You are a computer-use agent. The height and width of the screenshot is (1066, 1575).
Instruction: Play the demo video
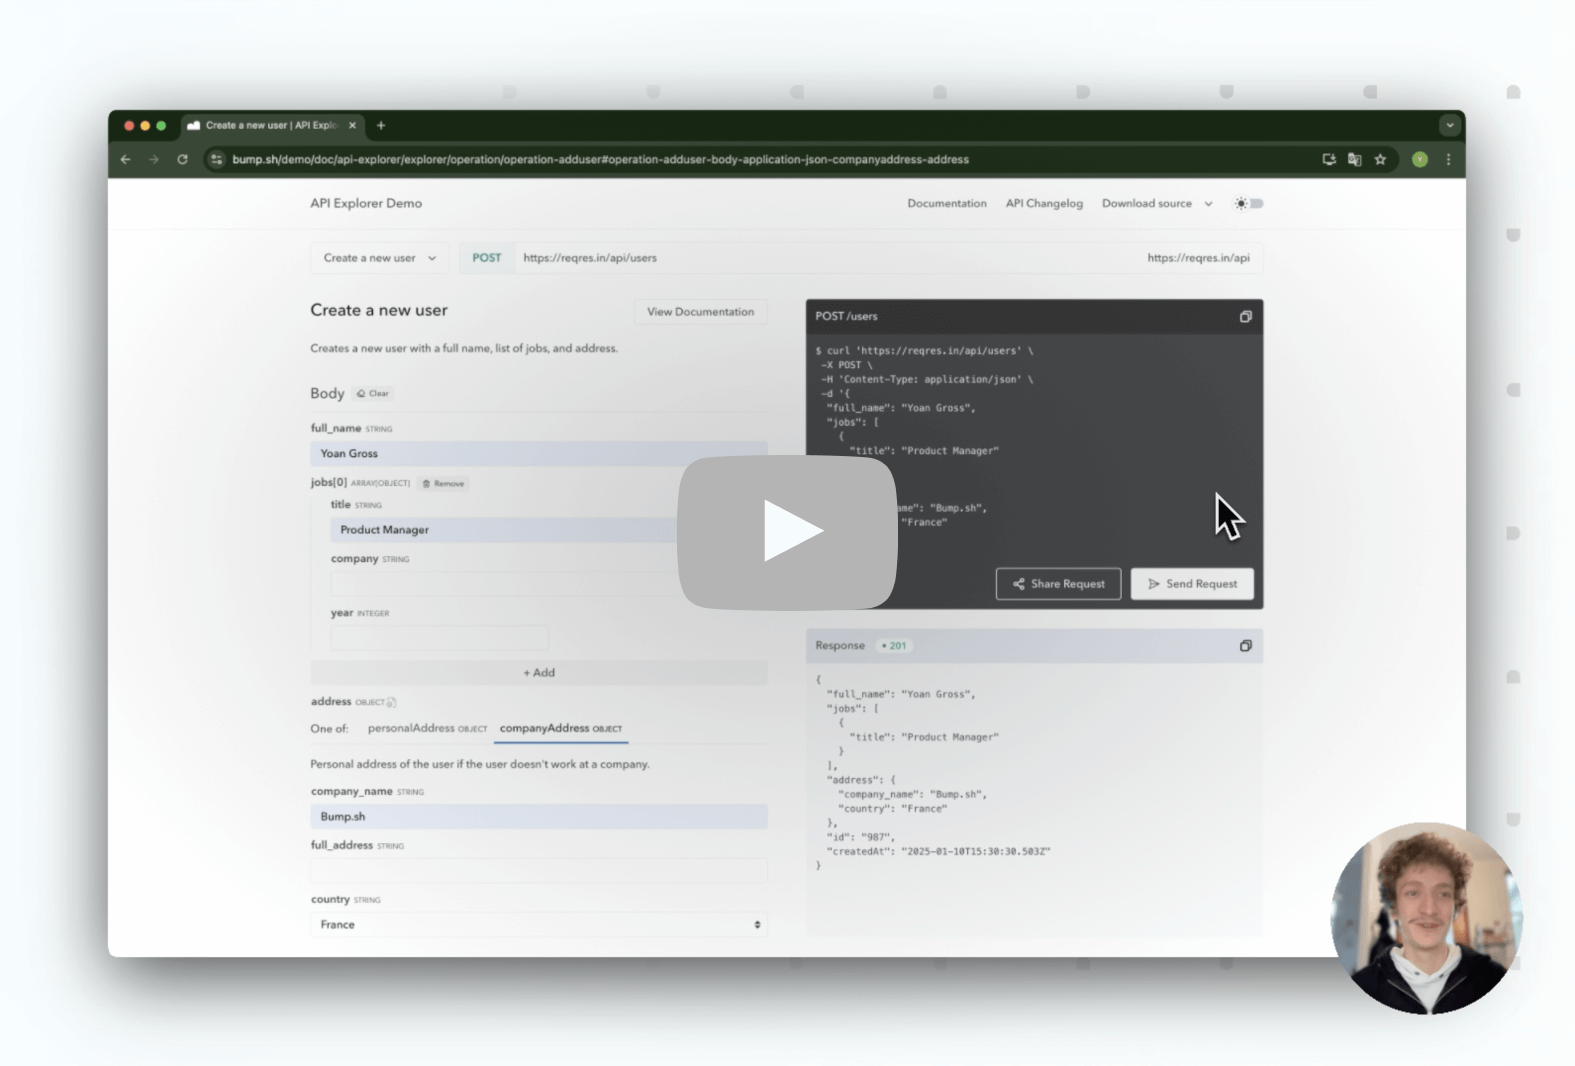[x=787, y=532]
